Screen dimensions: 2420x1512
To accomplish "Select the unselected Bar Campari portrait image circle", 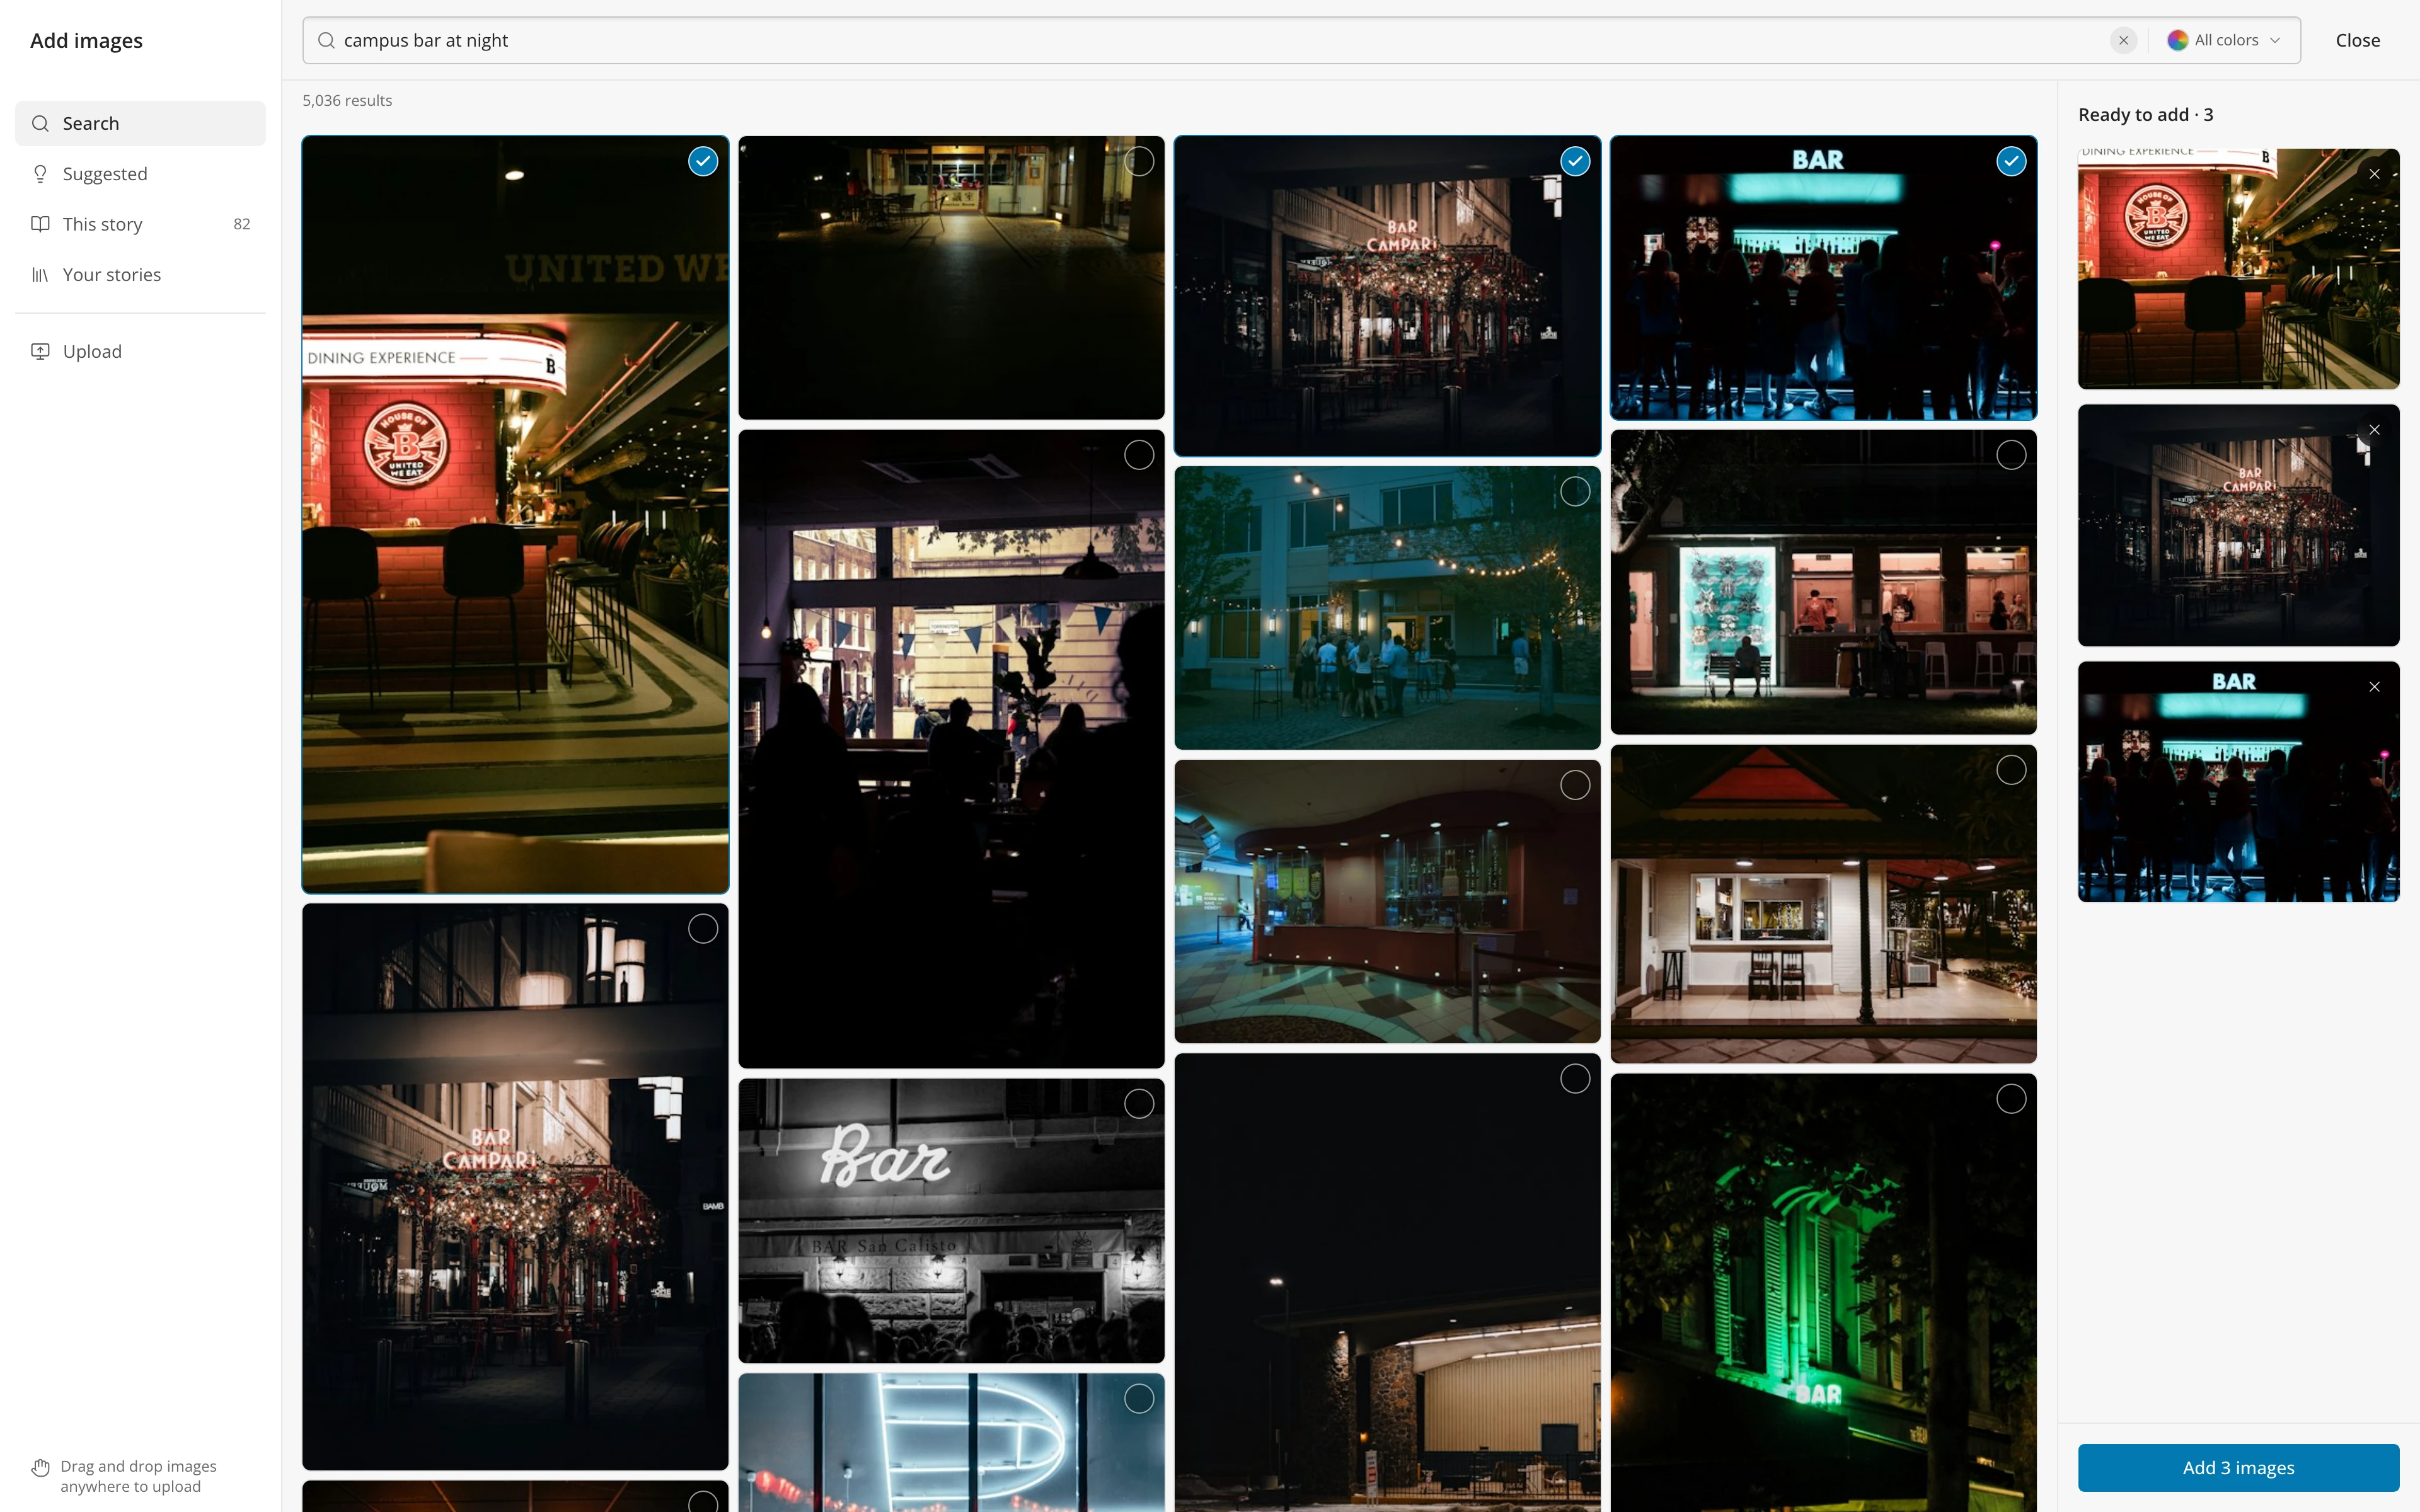I will (x=703, y=929).
